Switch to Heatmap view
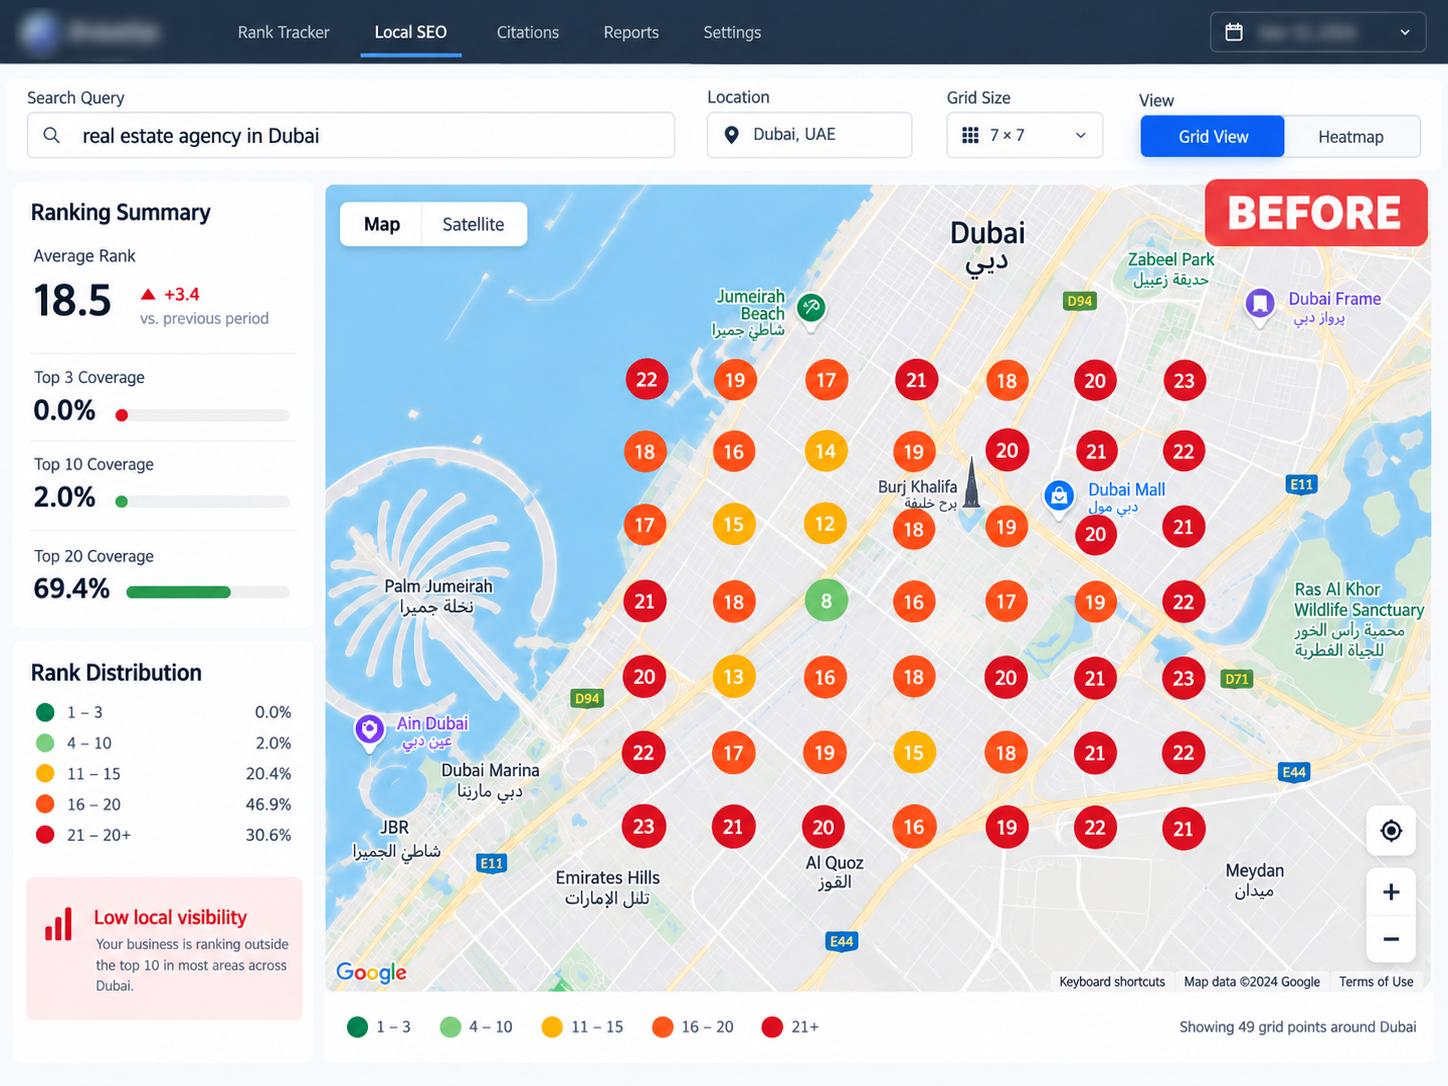The image size is (1448, 1086). pyautogui.click(x=1351, y=137)
